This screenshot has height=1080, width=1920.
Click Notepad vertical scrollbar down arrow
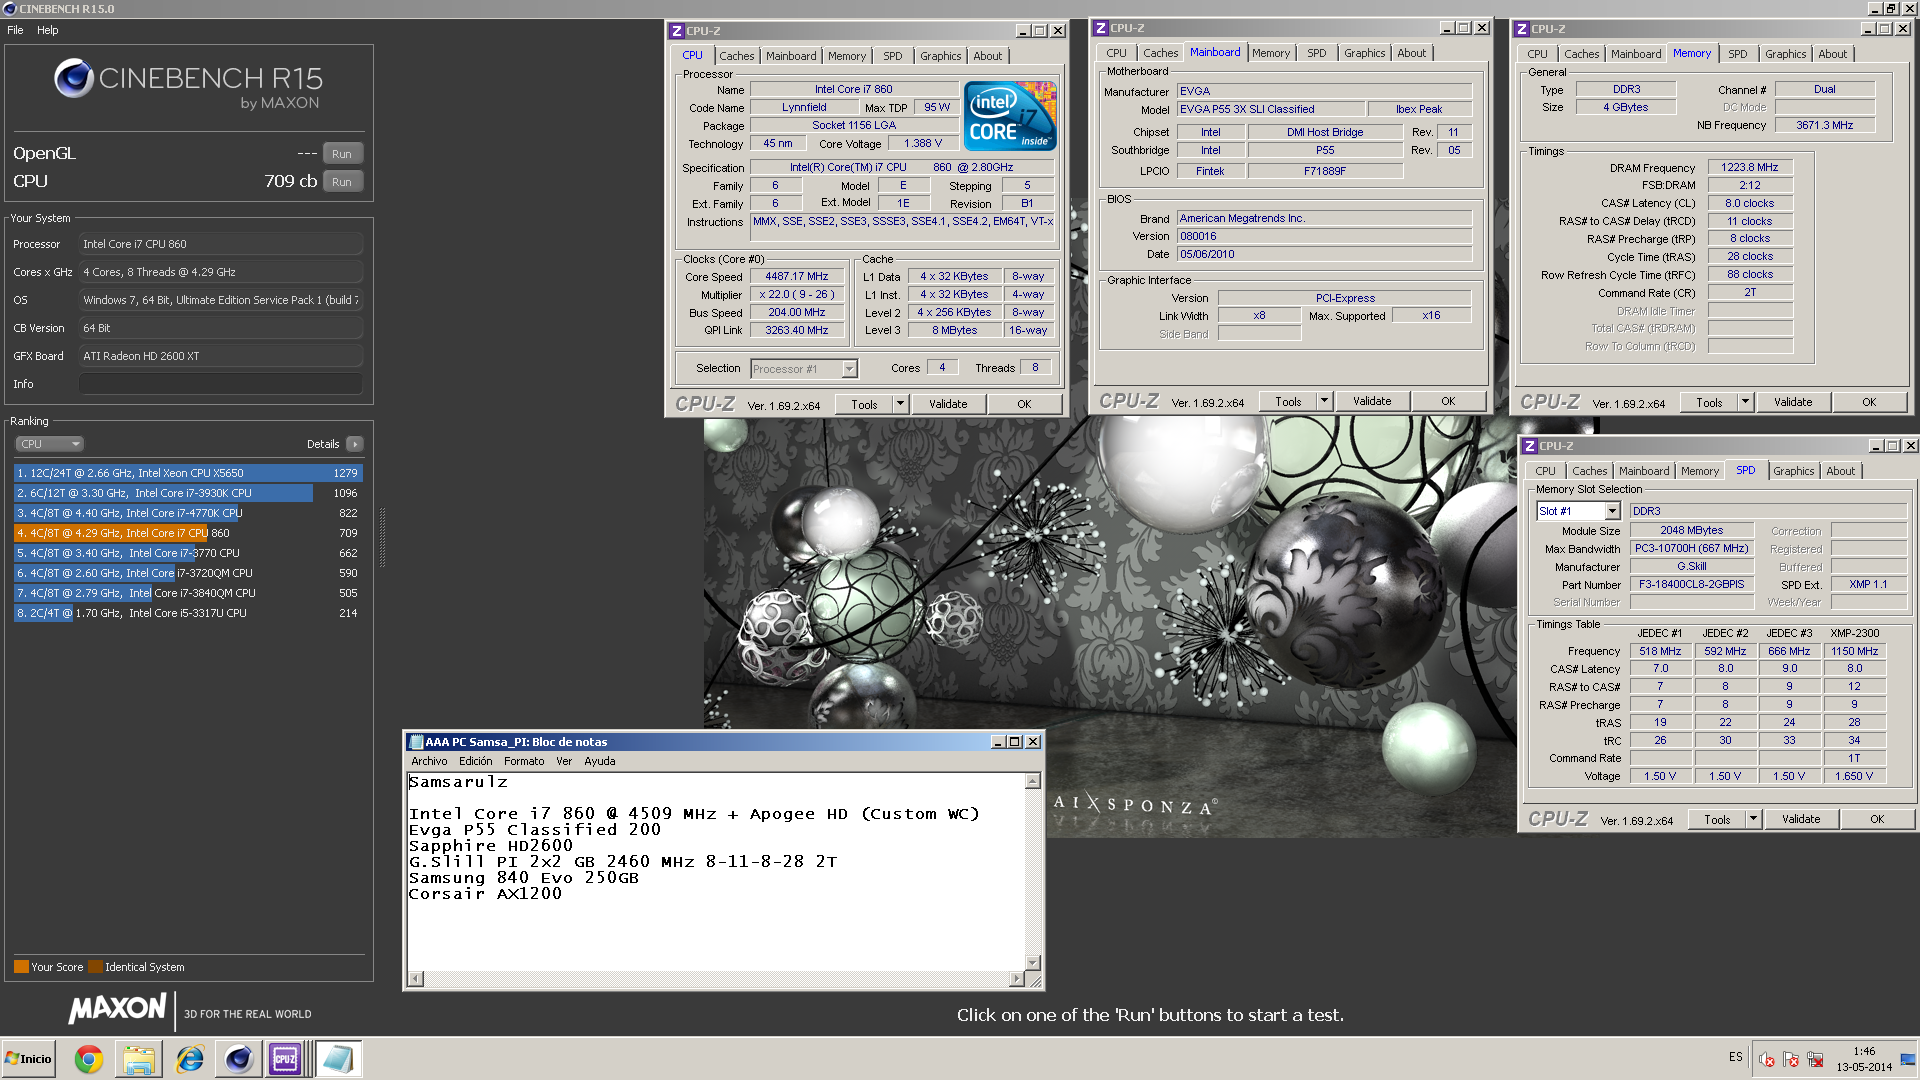1033,963
